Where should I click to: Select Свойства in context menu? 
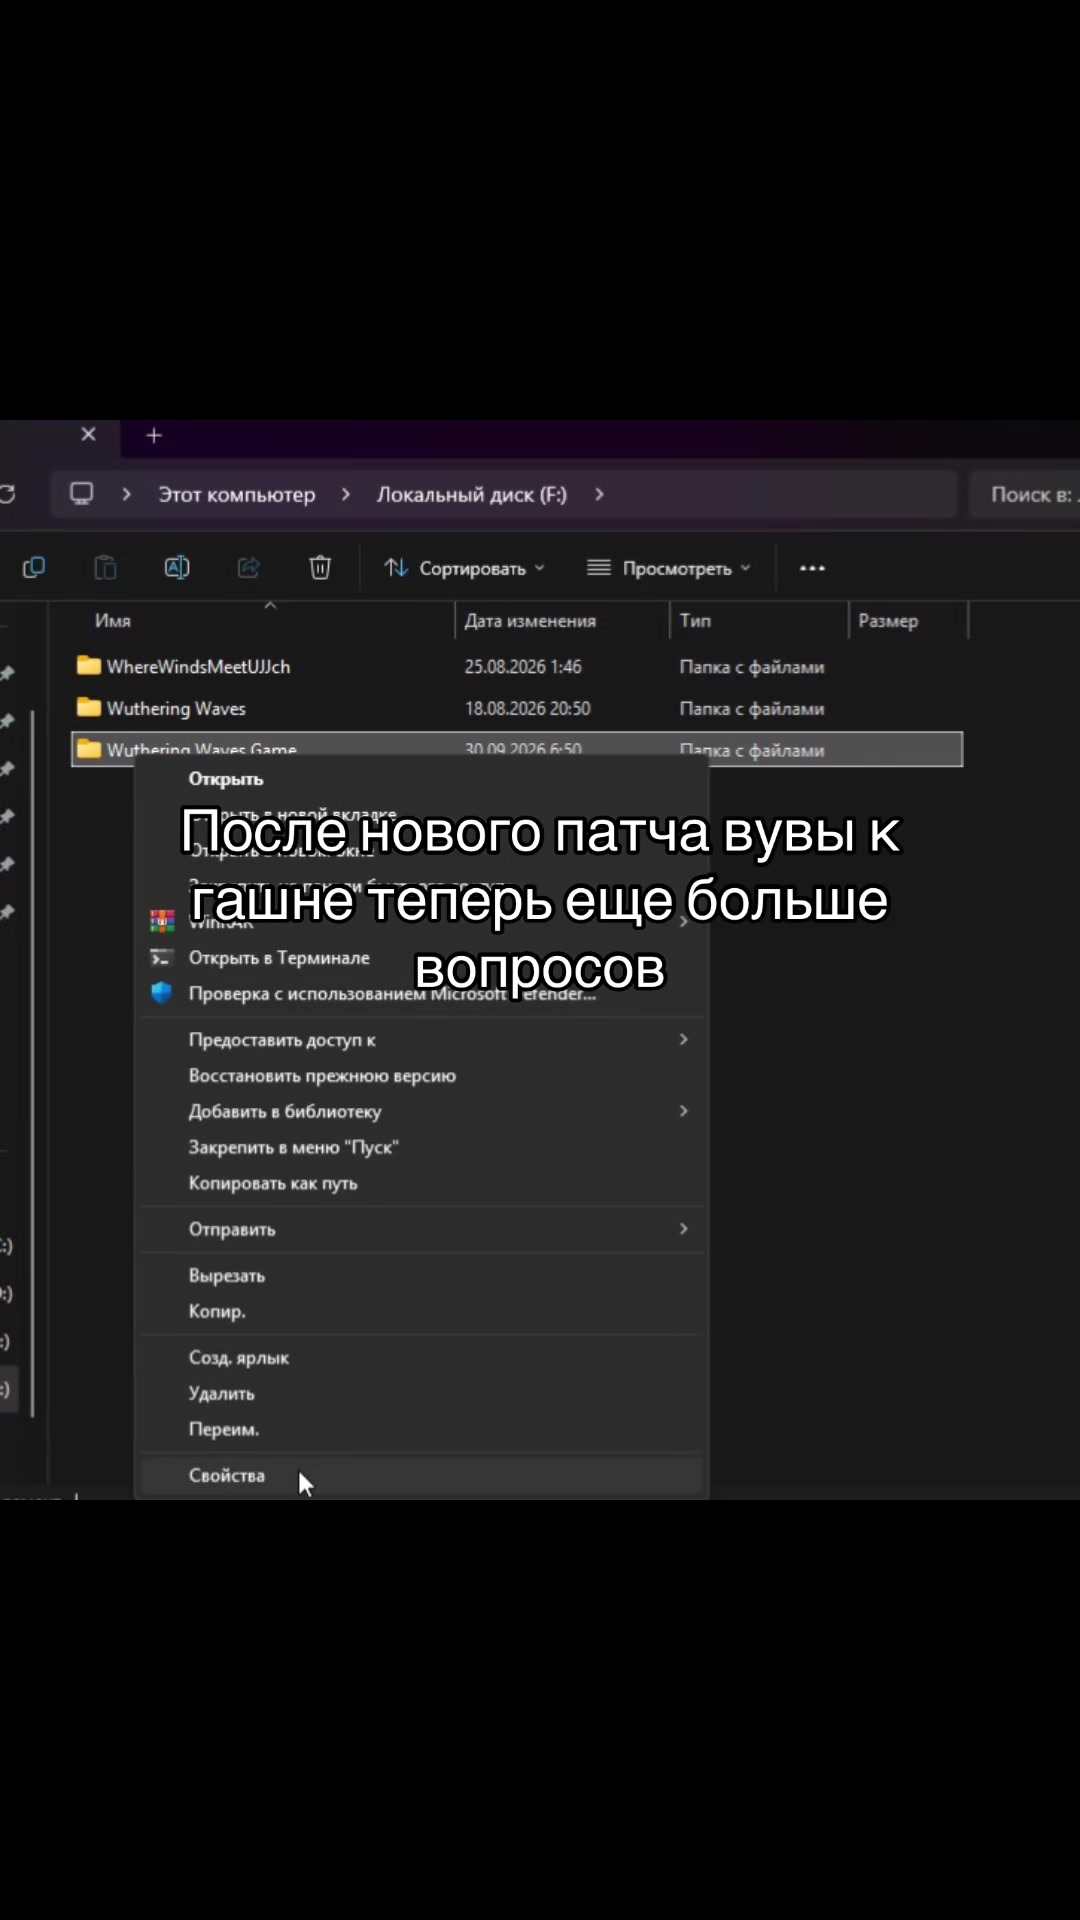pyautogui.click(x=422, y=1476)
